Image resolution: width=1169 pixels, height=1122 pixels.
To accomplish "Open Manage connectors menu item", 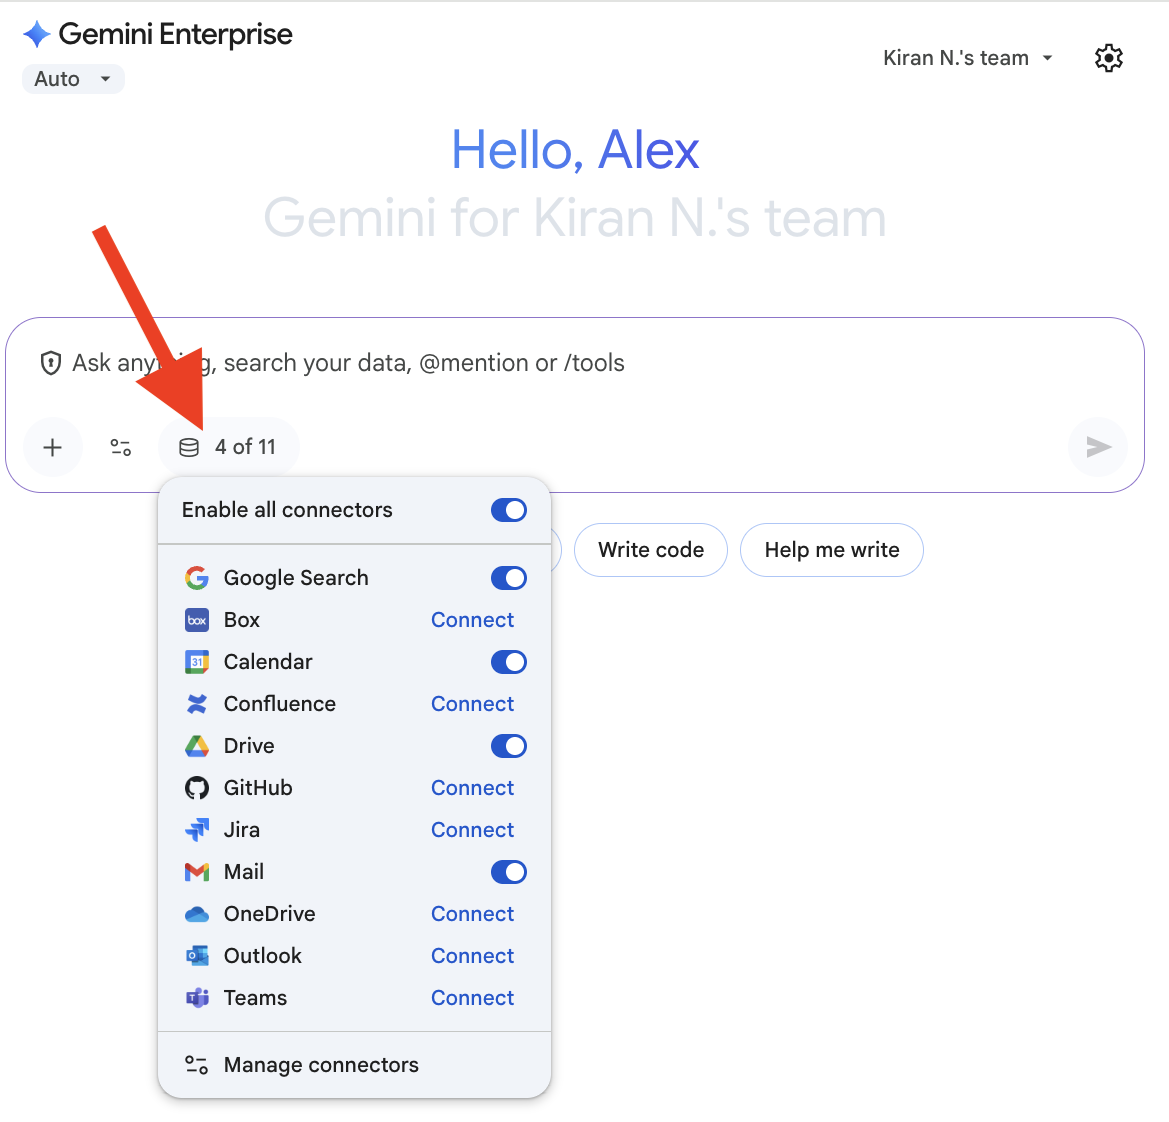I will tap(320, 1065).
